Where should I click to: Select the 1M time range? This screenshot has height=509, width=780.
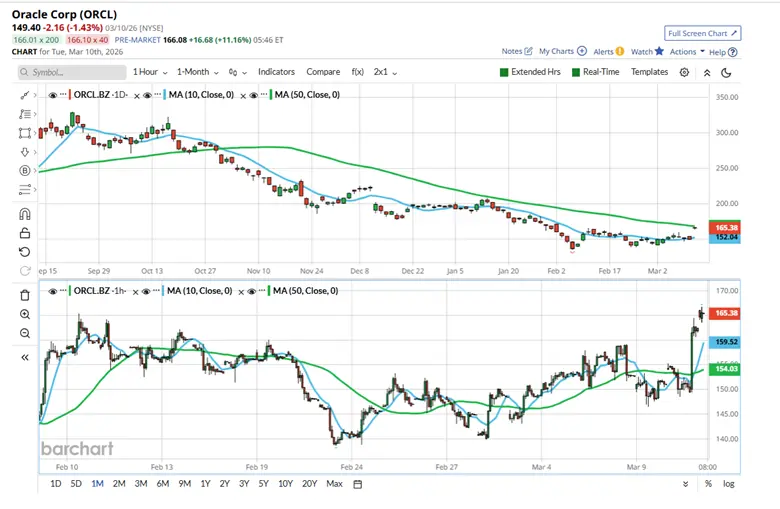point(98,484)
